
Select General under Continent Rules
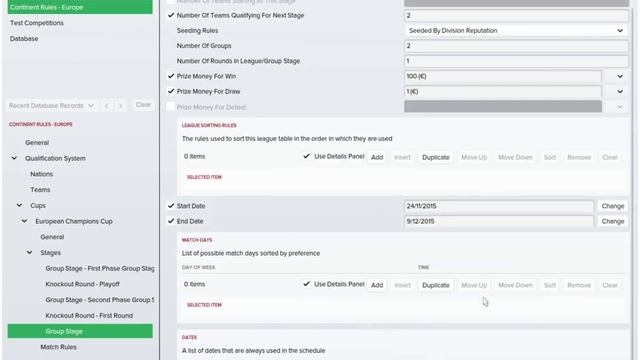tap(37, 142)
